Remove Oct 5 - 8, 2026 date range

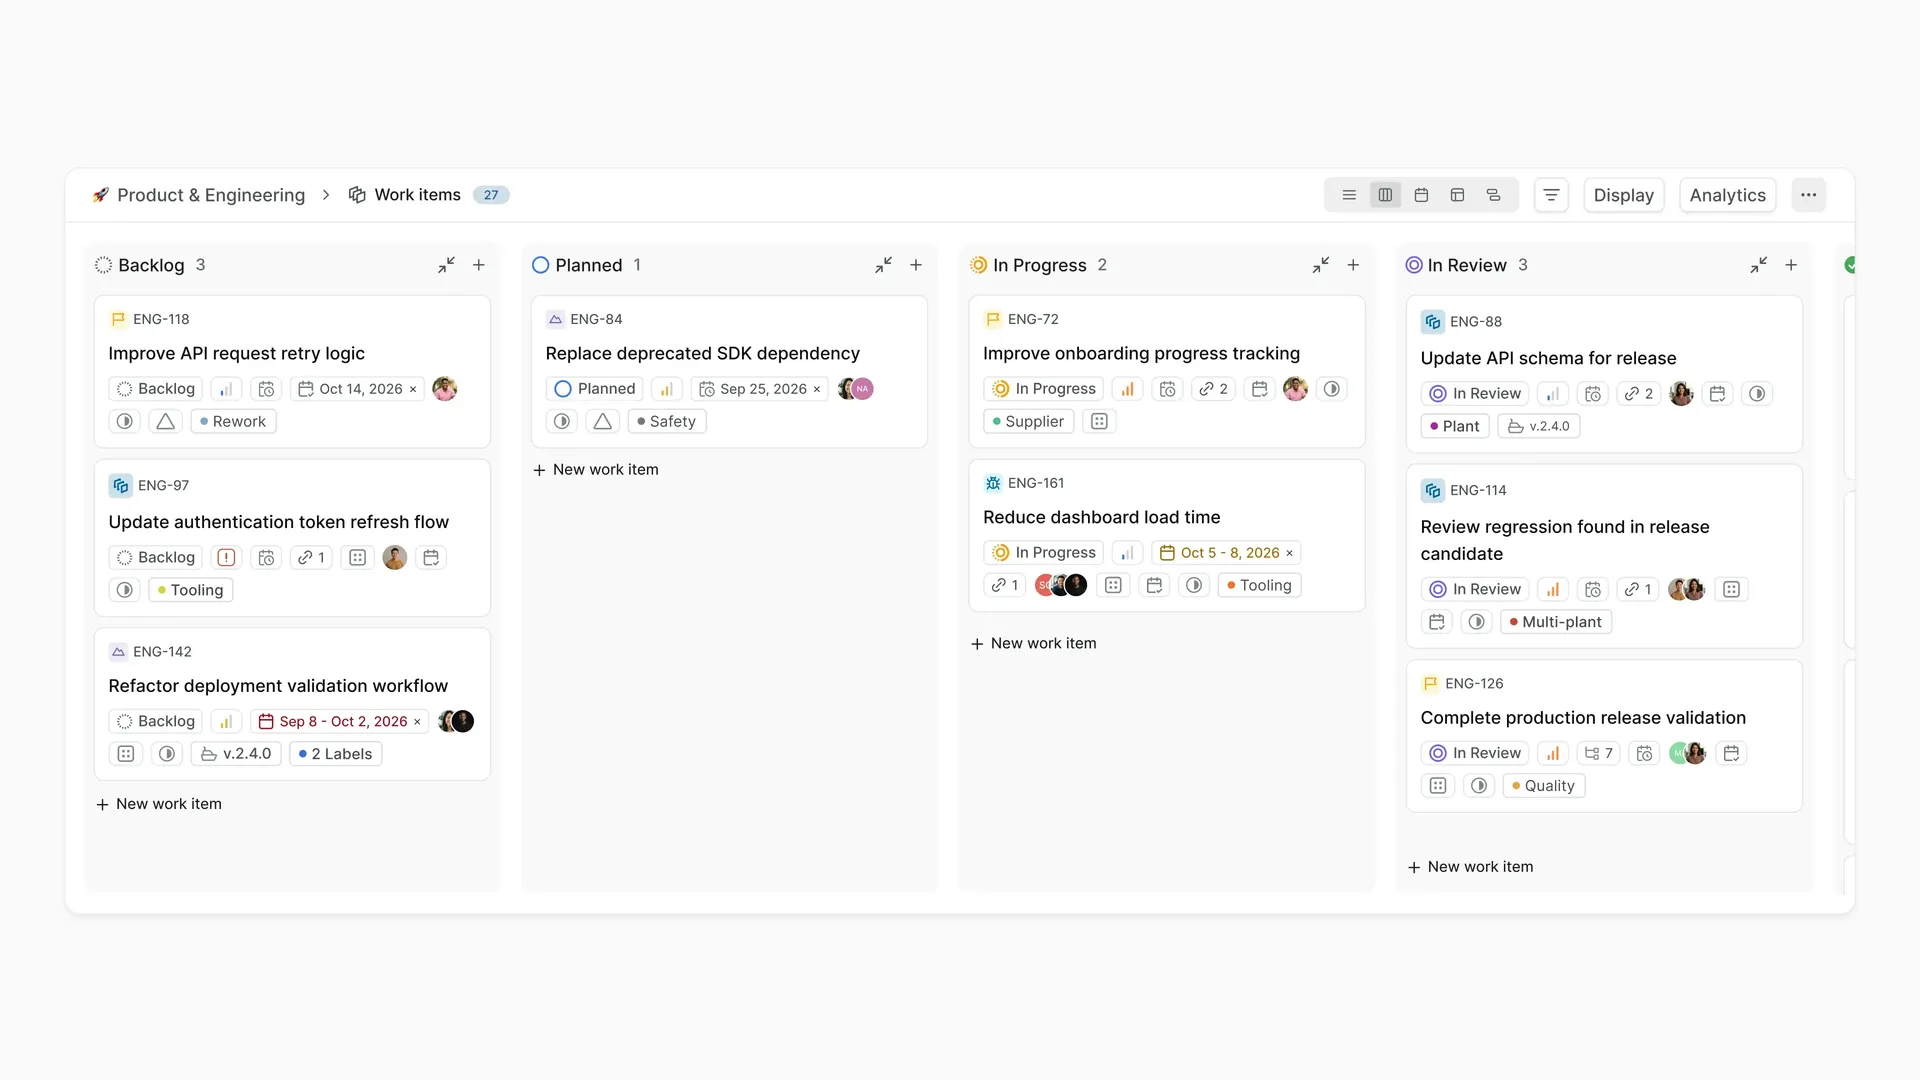pyautogui.click(x=1289, y=553)
